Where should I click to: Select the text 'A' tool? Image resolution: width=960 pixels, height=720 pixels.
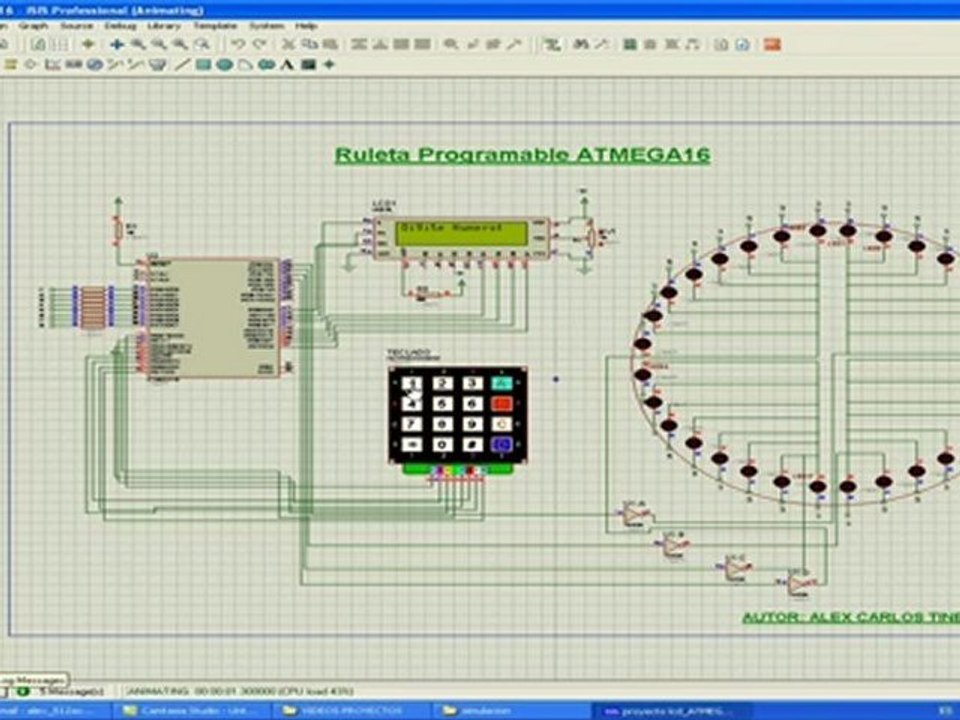[x=287, y=64]
